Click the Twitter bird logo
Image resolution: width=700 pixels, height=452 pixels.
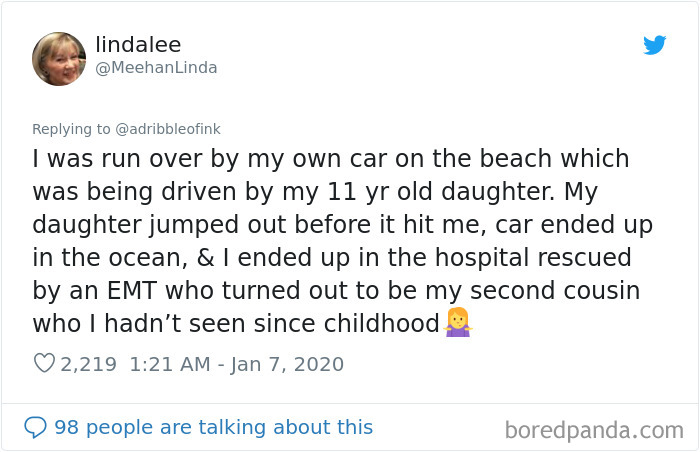click(654, 45)
